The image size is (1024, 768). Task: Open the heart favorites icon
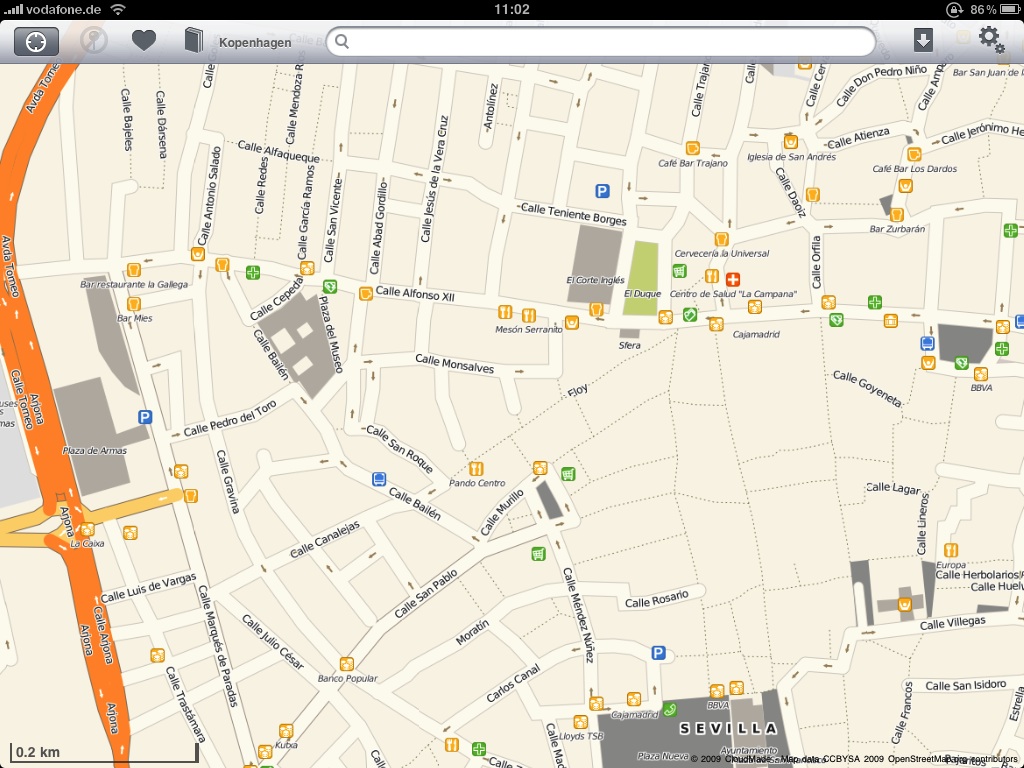coord(144,41)
